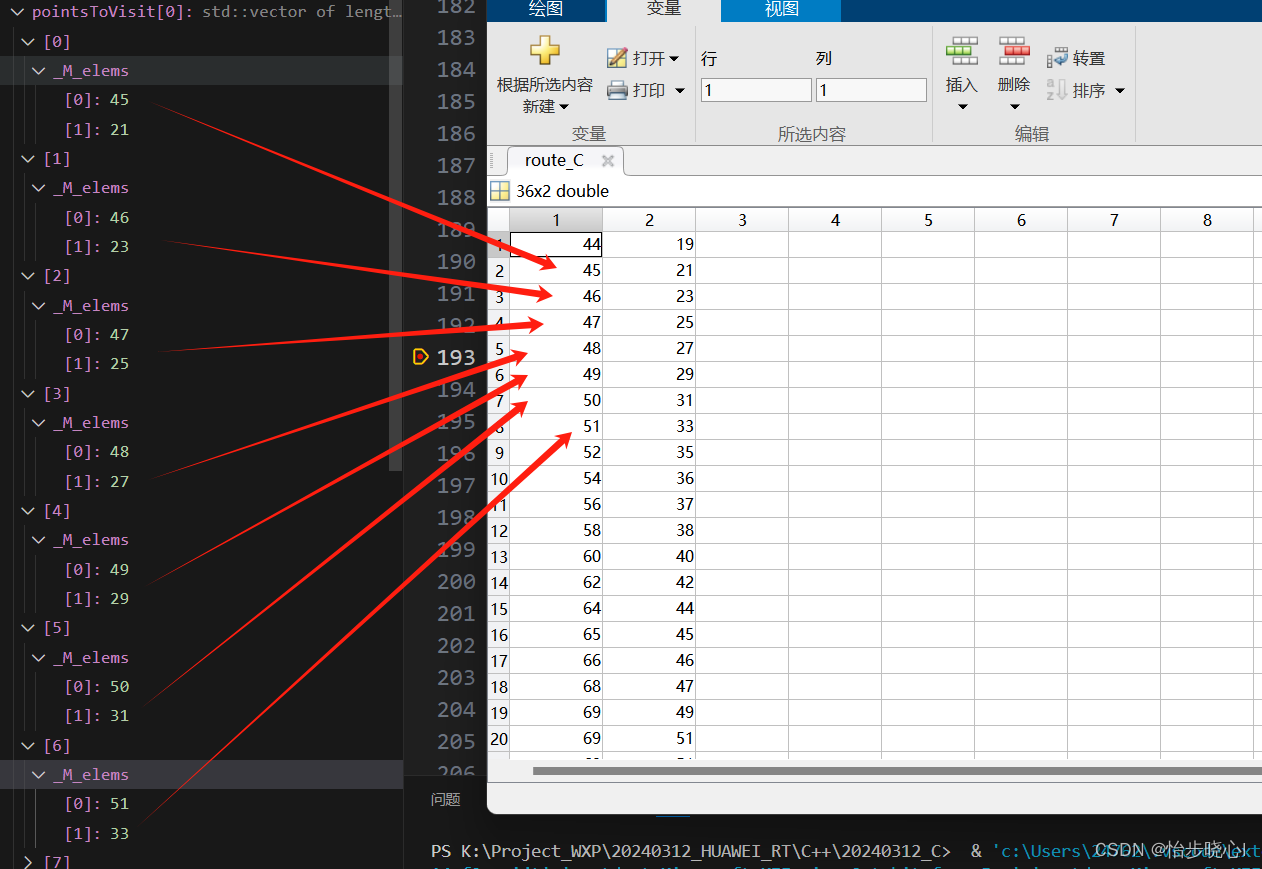Click the 插入 (Insert) green grid icon

click(x=962, y=50)
